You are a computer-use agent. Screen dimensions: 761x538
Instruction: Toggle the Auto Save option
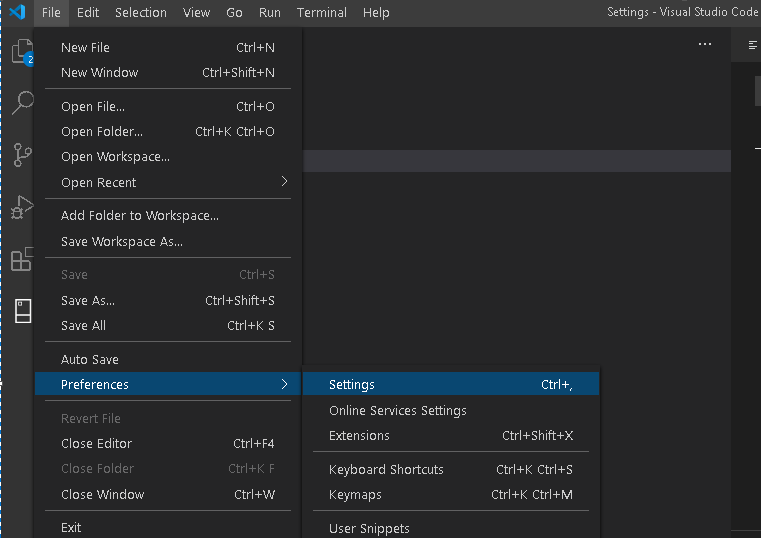tap(90, 359)
